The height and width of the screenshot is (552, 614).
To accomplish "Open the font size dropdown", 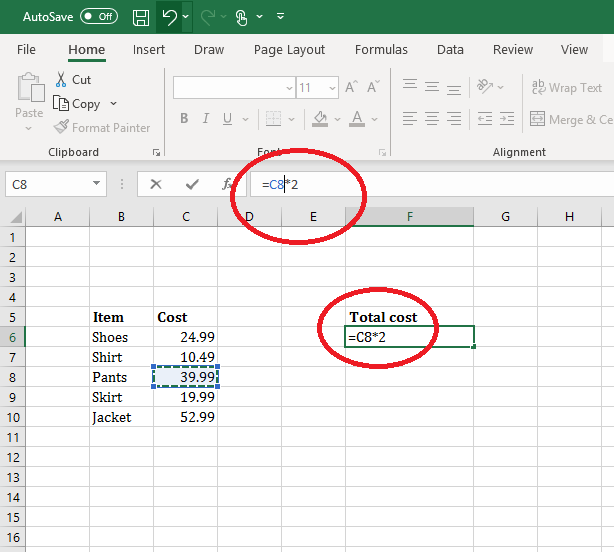I will pos(331,88).
